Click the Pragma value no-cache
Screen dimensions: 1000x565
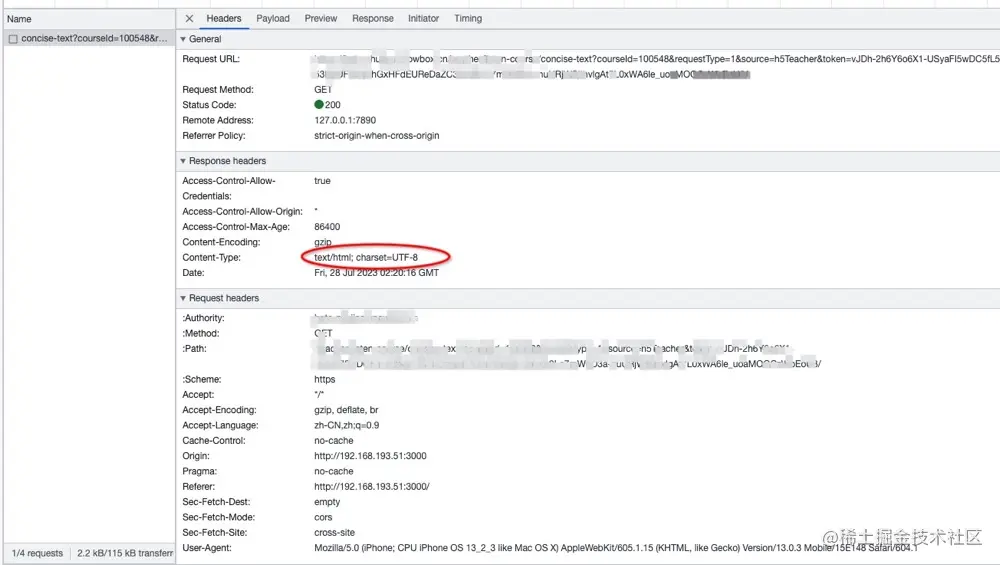(x=334, y=471)
